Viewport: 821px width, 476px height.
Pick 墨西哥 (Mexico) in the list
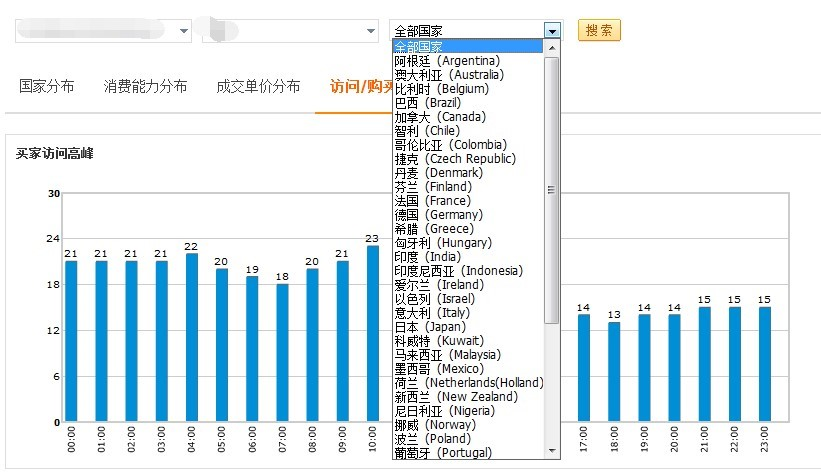tap(468, 369)
